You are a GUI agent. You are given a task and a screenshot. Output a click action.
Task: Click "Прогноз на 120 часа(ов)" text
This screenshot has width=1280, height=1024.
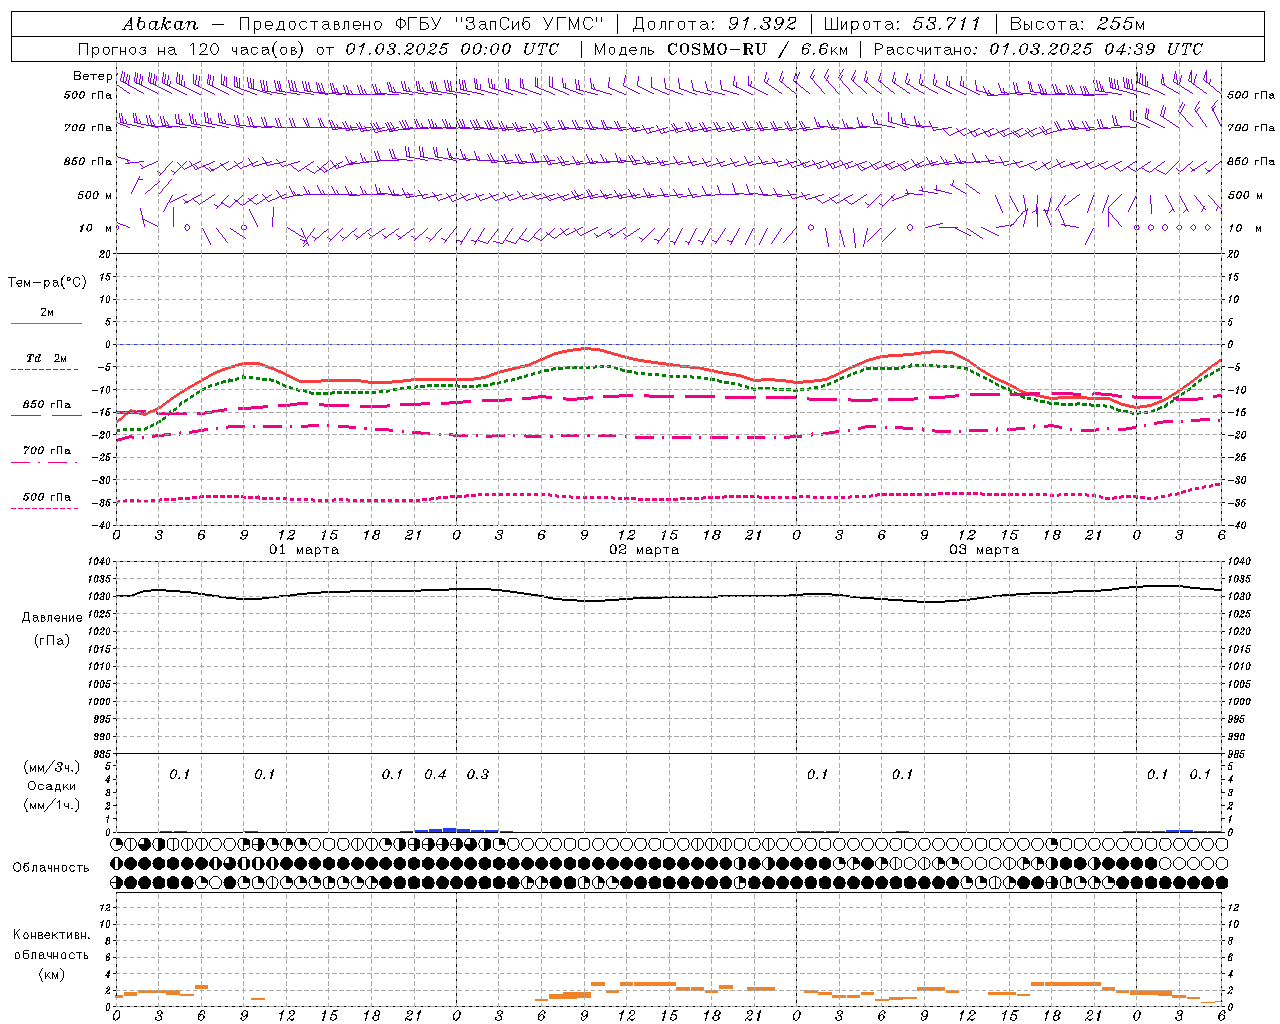(193, 49)
